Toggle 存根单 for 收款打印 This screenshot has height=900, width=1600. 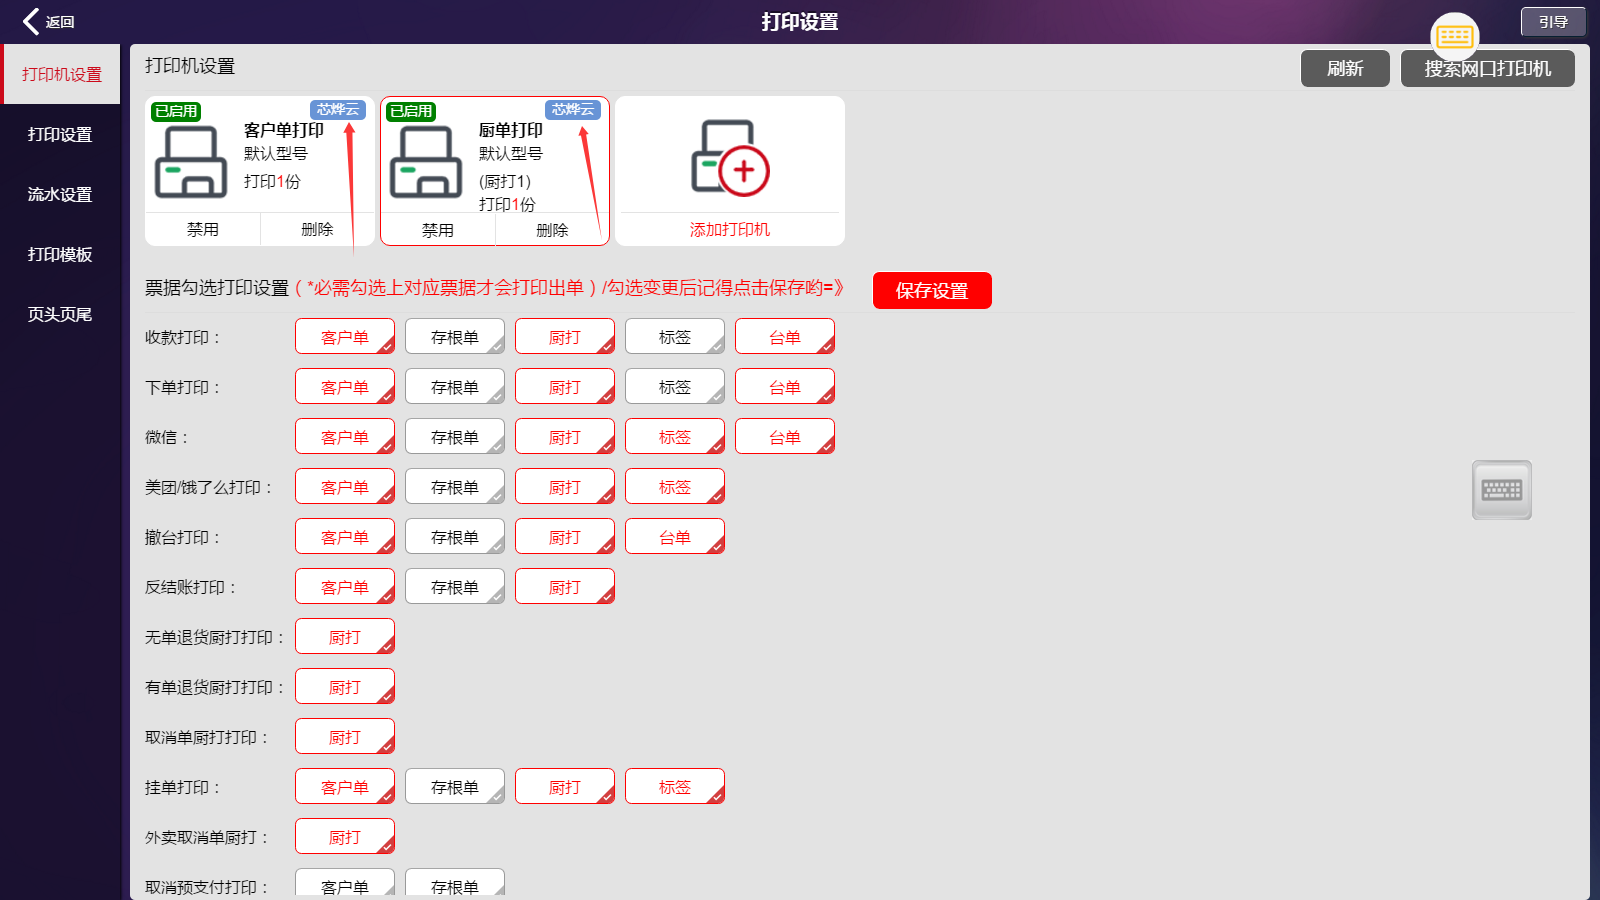pos(455,336)
